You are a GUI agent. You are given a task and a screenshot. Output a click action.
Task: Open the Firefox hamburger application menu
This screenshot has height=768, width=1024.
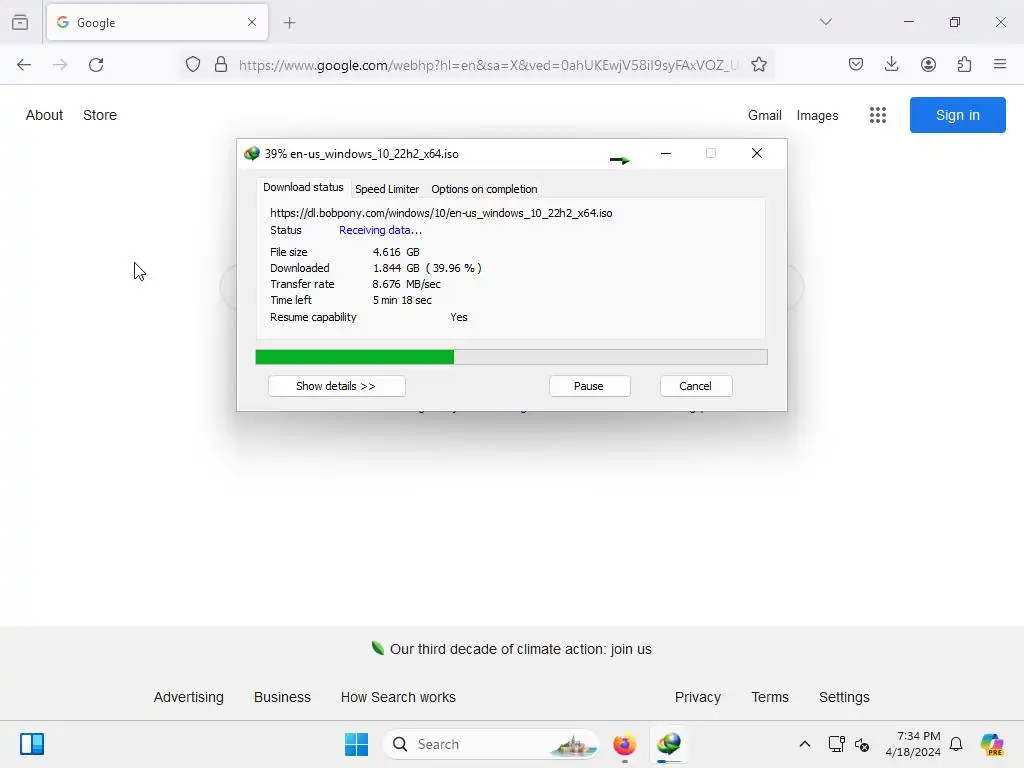[1000, 64]
